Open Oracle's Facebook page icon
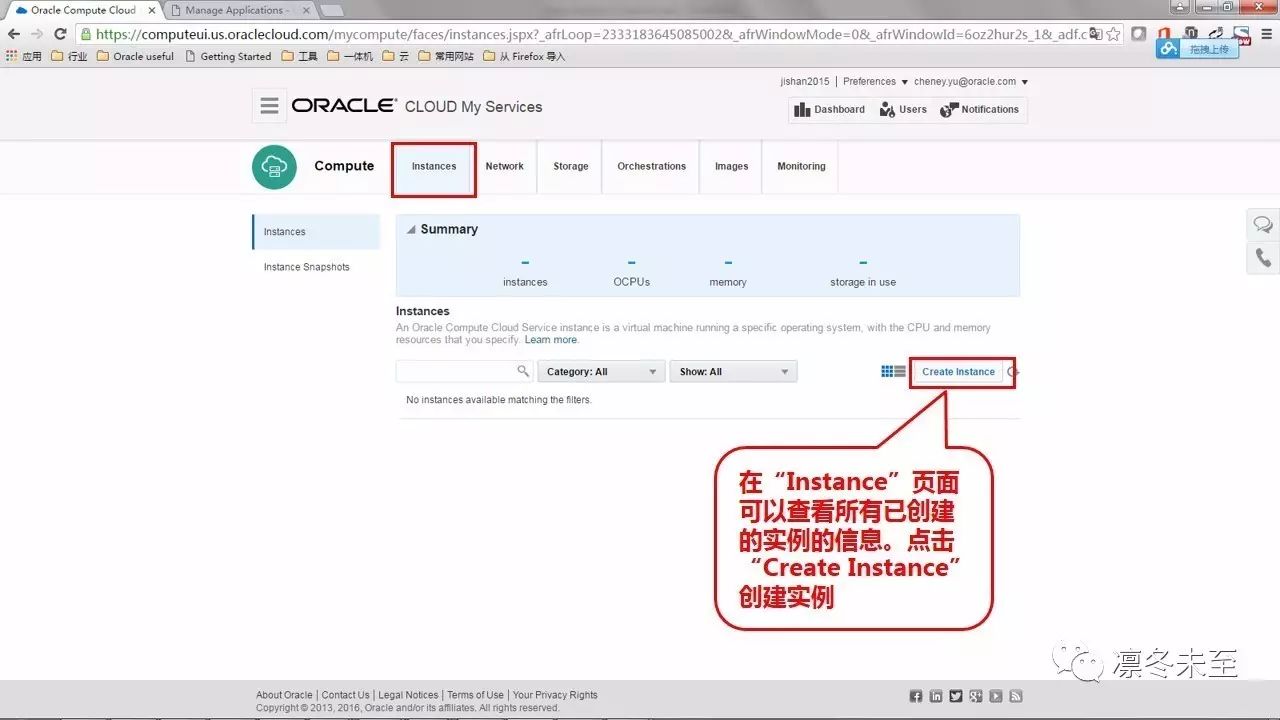 tap(916, 696)
